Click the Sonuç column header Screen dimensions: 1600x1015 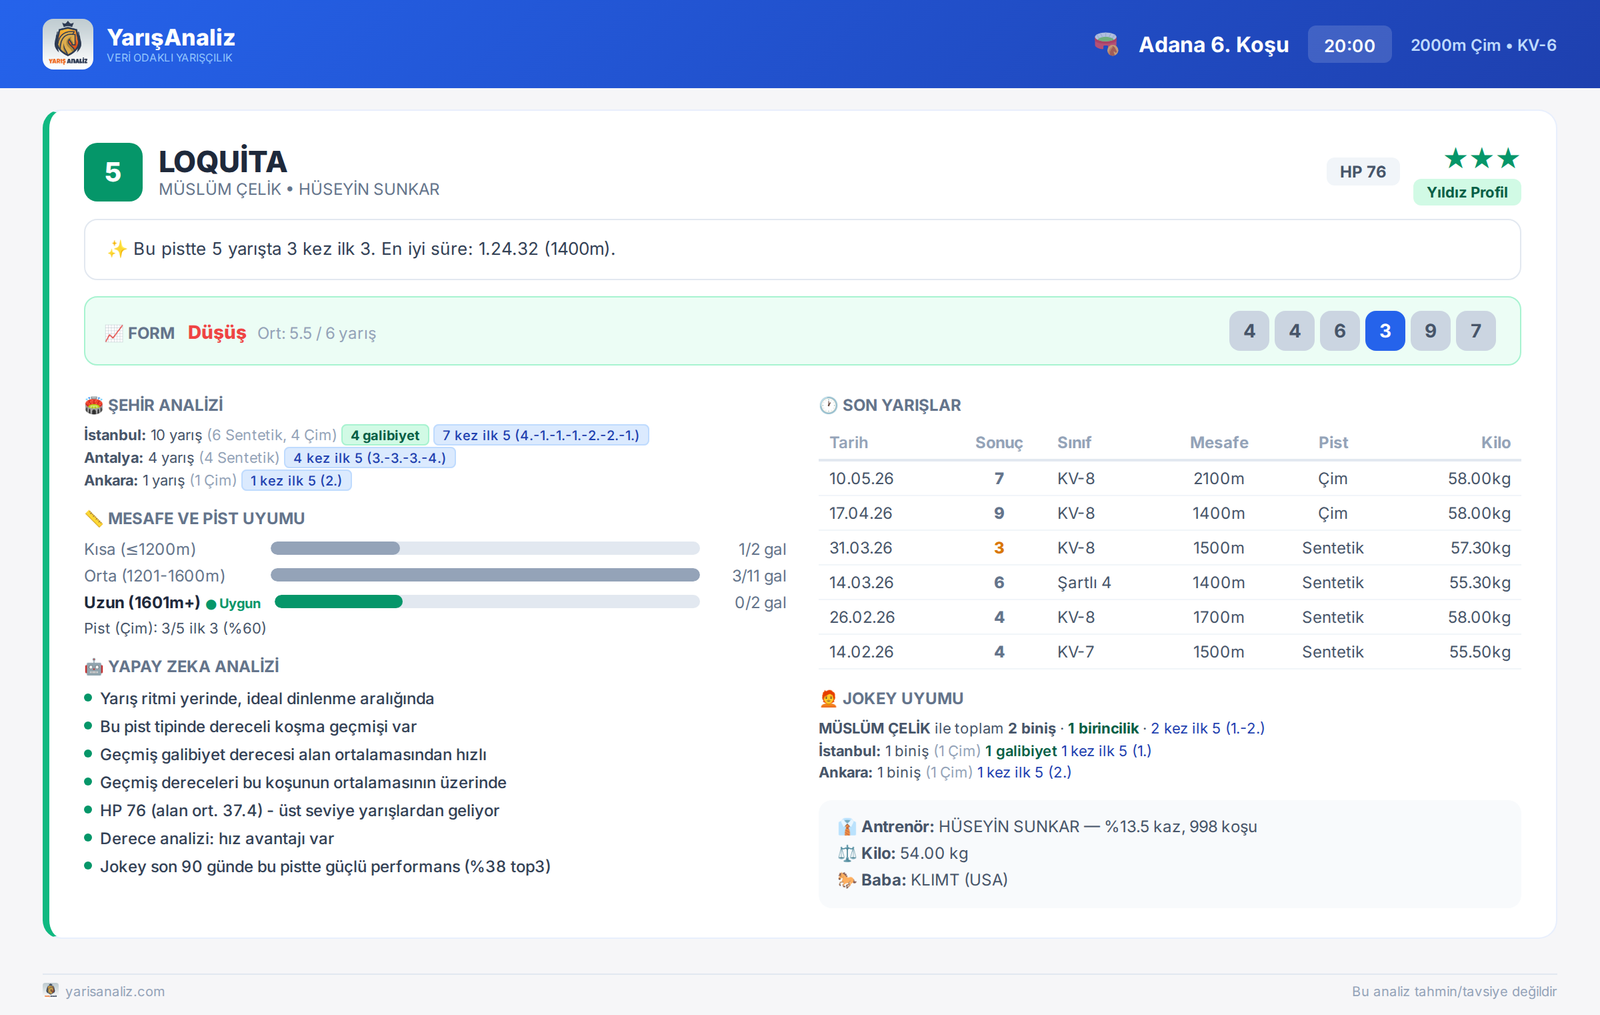click(999, 442)
